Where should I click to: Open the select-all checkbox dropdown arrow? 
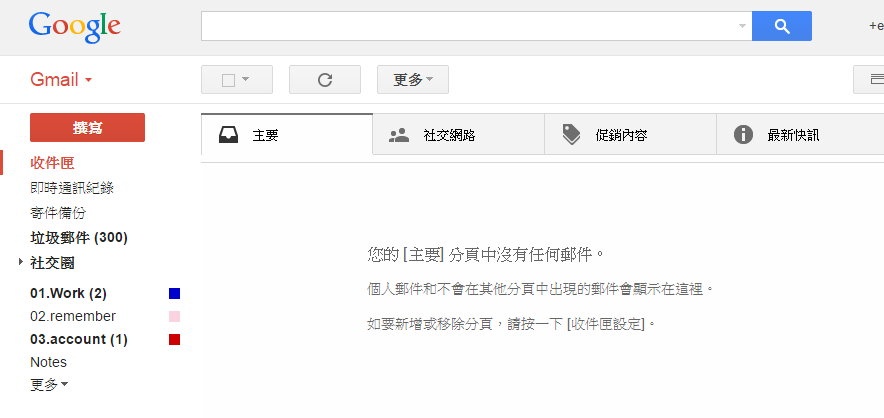click(x=245, y=80)
